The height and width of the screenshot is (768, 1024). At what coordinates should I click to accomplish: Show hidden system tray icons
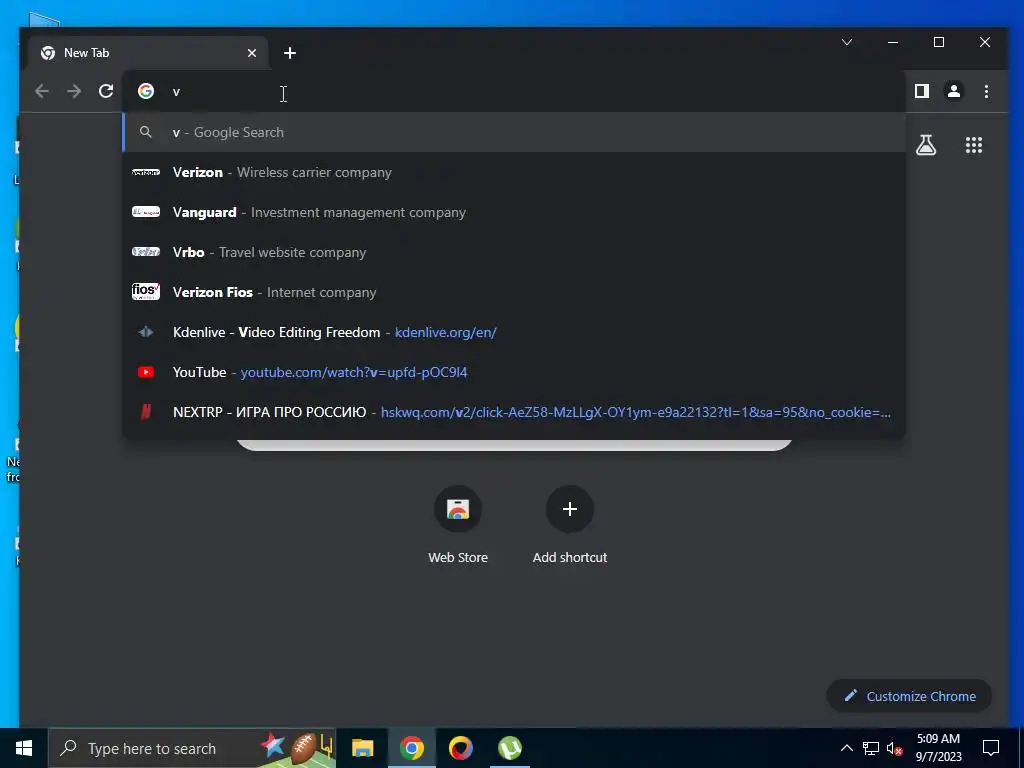(846, 748)
